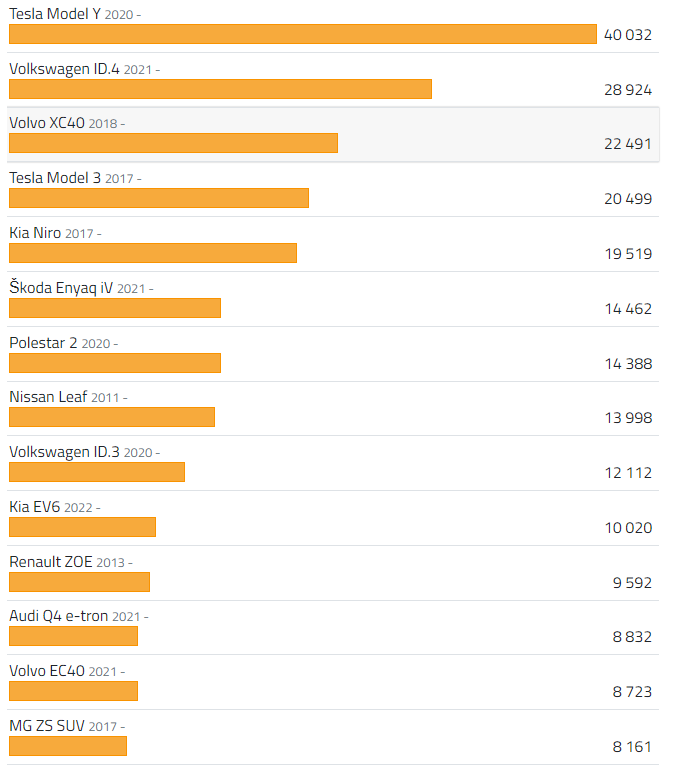This screenshot has width=676, height=771.
Task: Click the highlighted Volvo XC40 bar
Action: point(173,143)
